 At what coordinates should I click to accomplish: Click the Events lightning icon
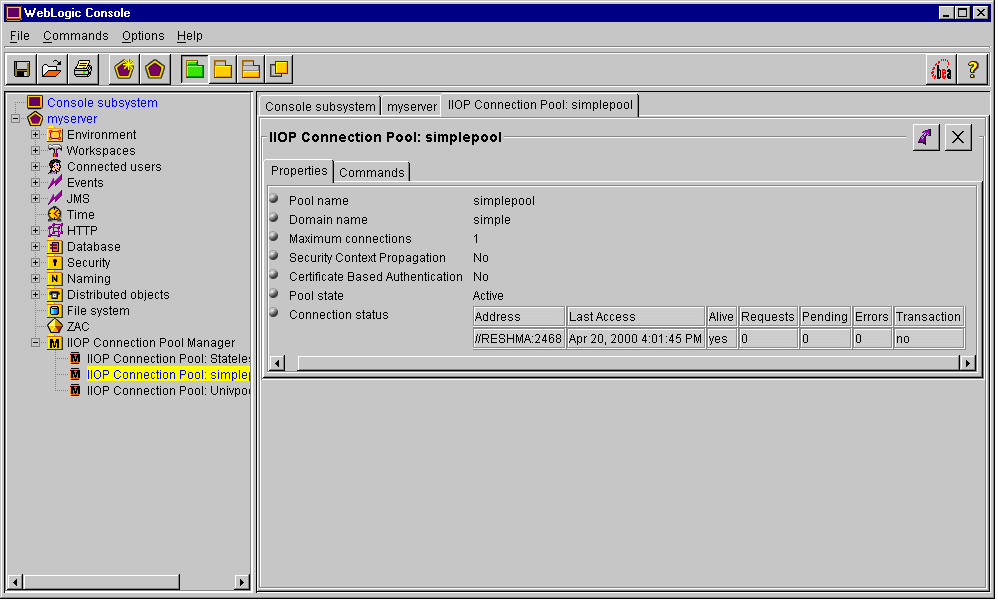[x=55, y=183]
